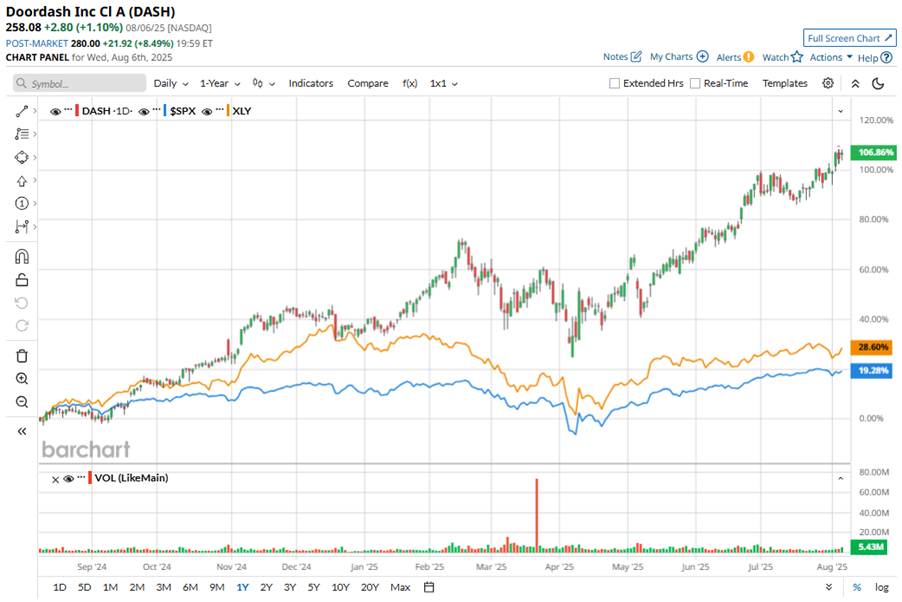This screenshot has width=902, height=602.
Task: Open My Charts link
Action: pos(679,56)
